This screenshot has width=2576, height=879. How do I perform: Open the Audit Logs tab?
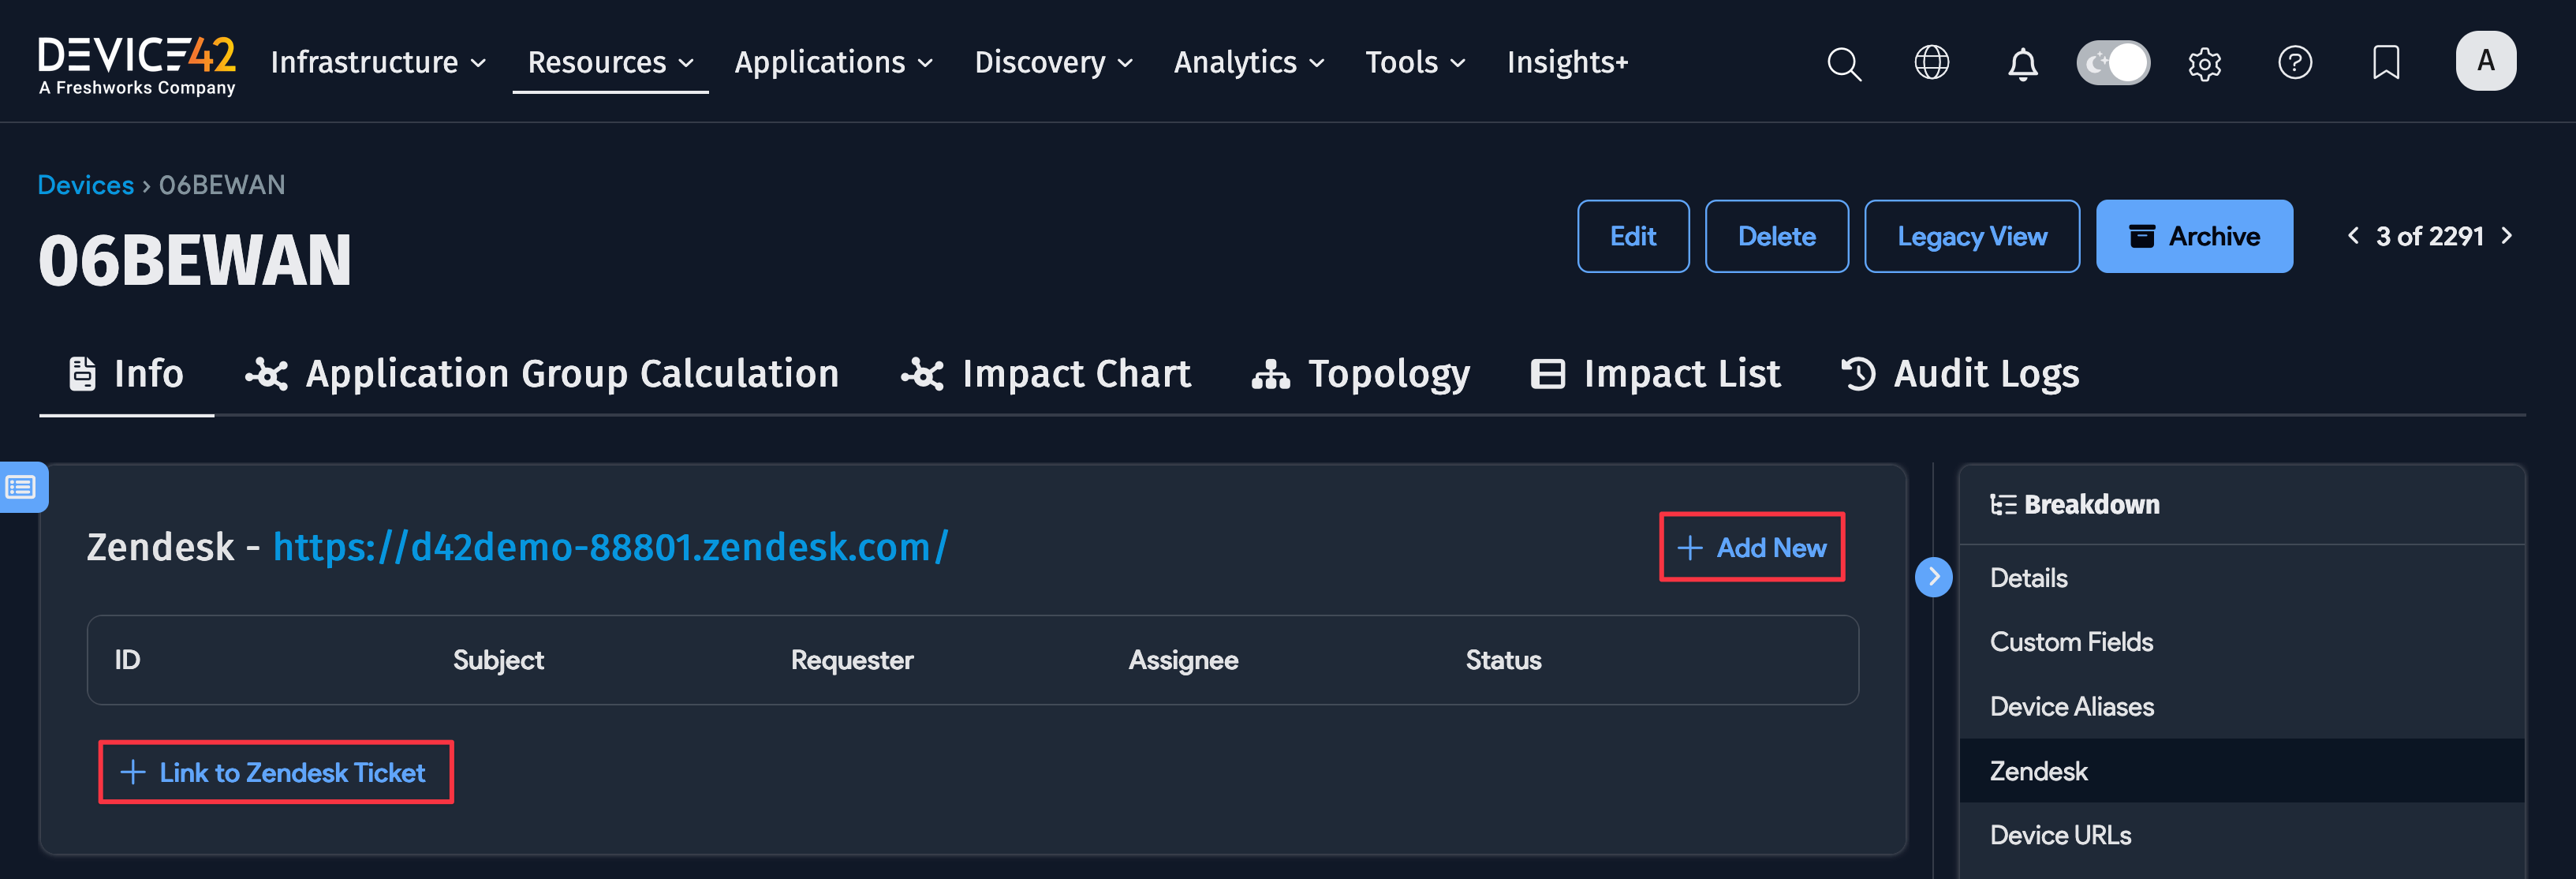pyautogui.click(x=1960, y=374)
